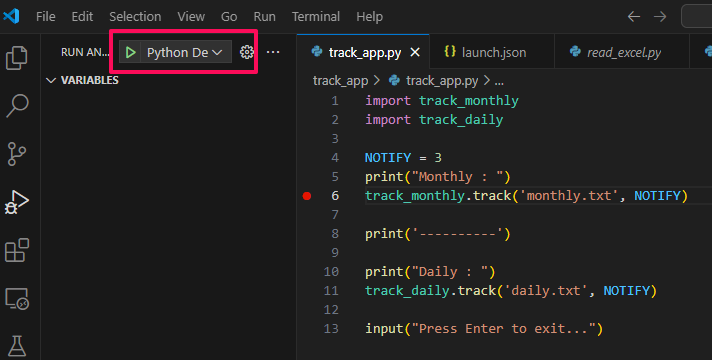Click the VS Code logo icon
Screen dimensions: 712x360
pyautogui.click(x=11, y=16)
